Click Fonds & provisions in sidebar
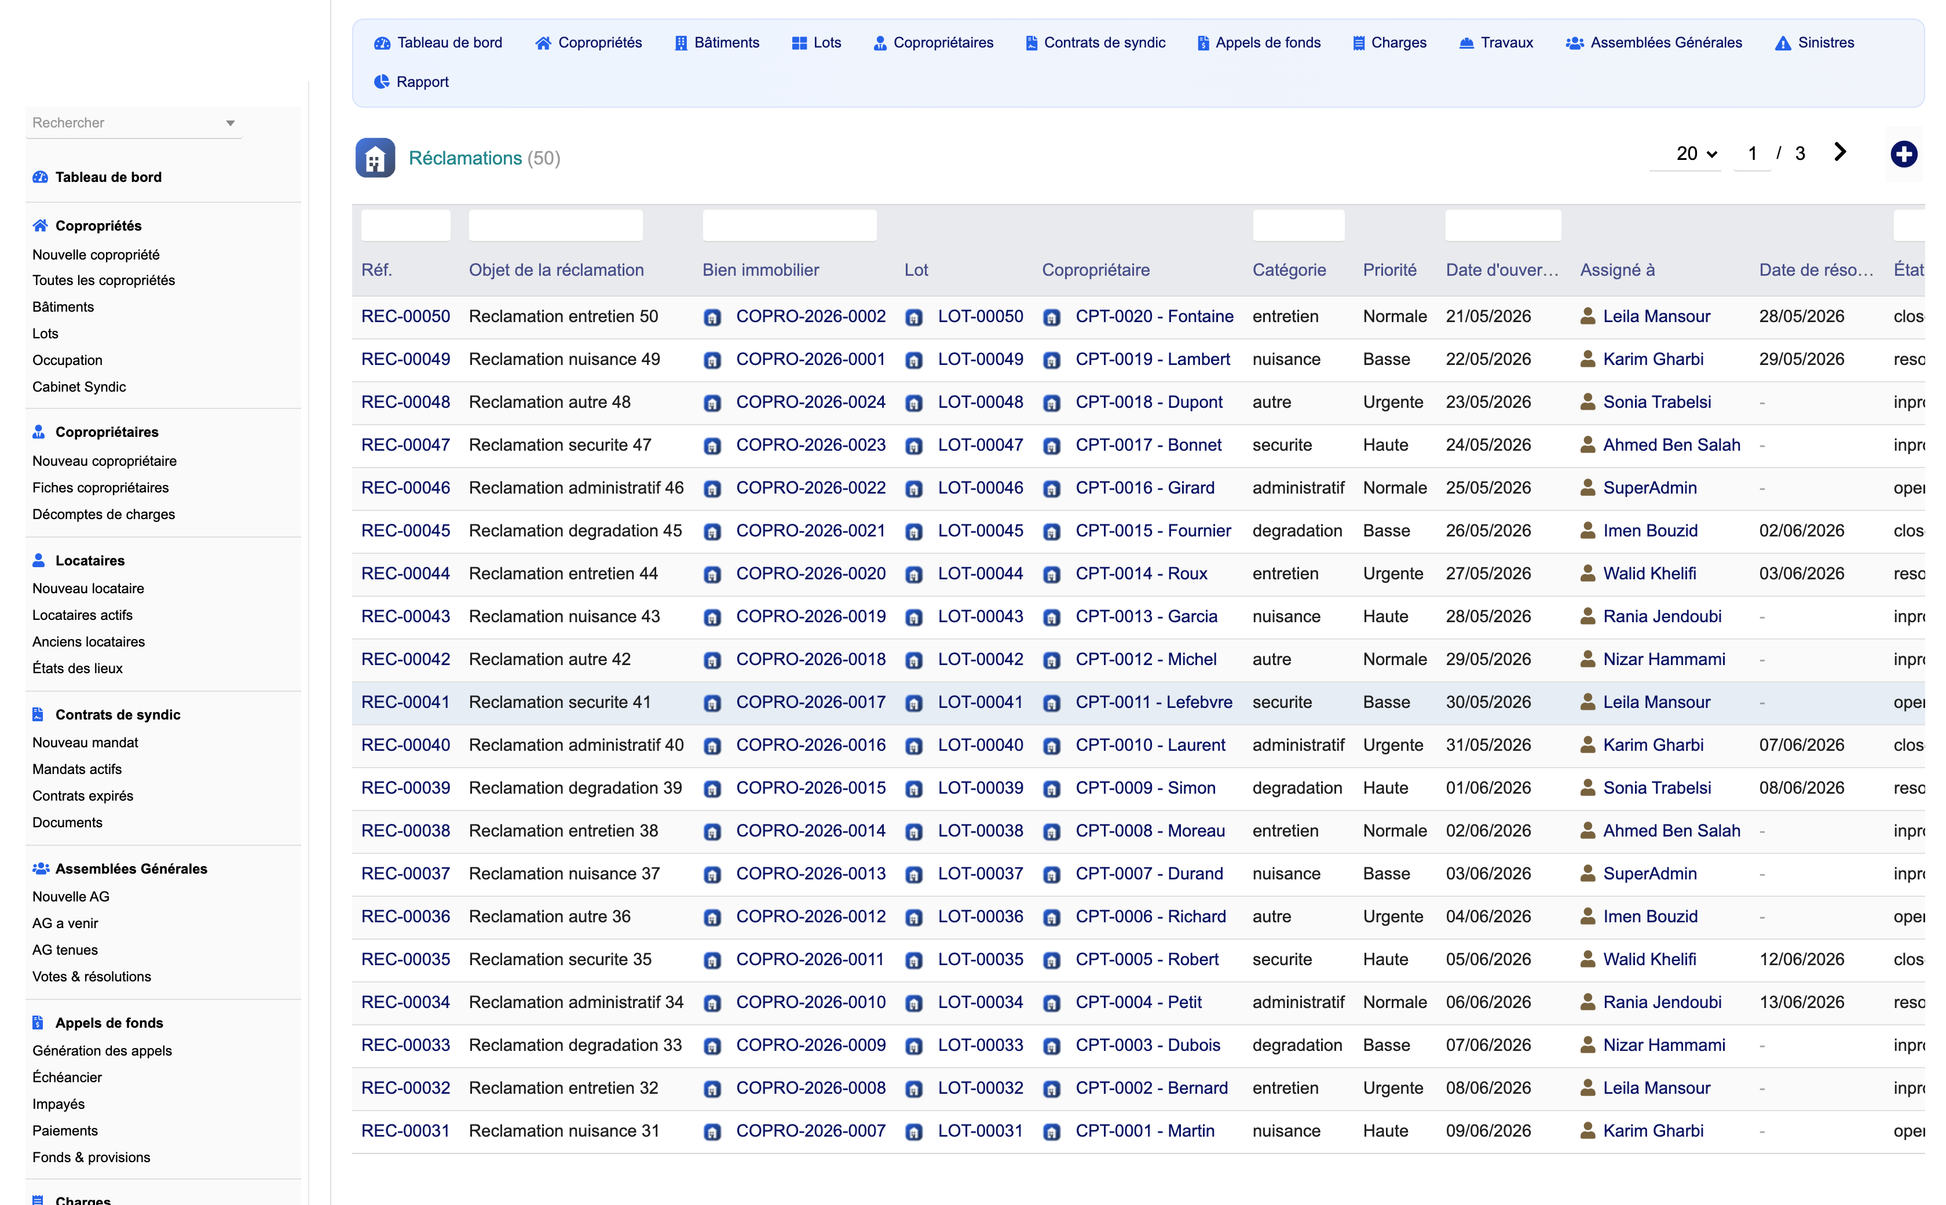The height and width of the screenshot is (1205, 1946). (91, 1157)
